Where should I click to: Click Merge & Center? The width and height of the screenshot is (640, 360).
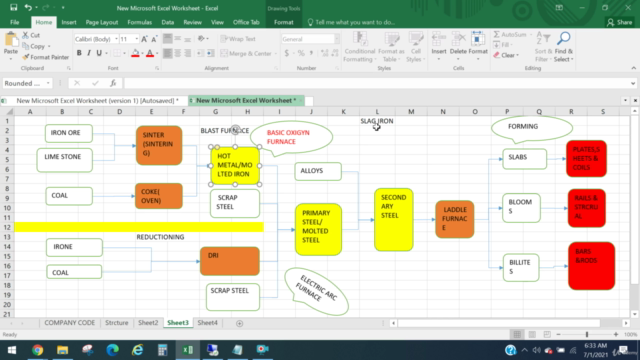click(246, 53)
